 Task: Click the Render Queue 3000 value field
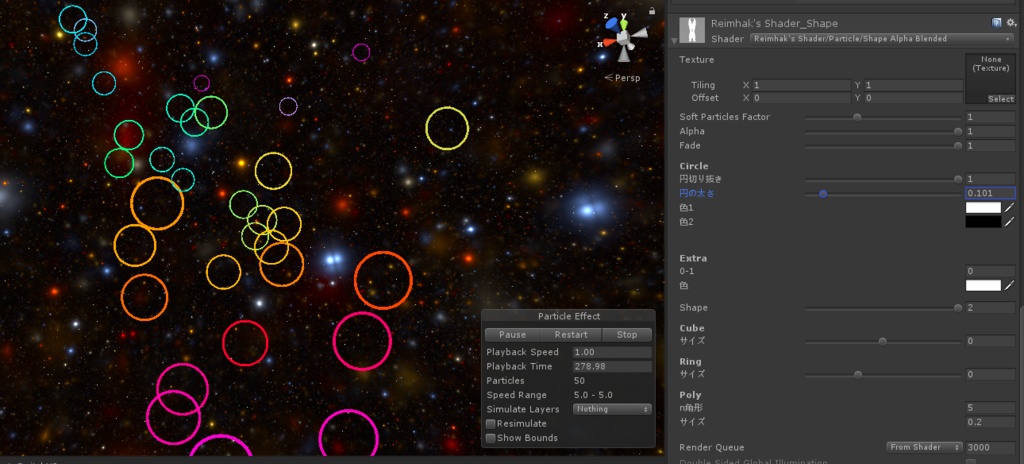[991, 448]
